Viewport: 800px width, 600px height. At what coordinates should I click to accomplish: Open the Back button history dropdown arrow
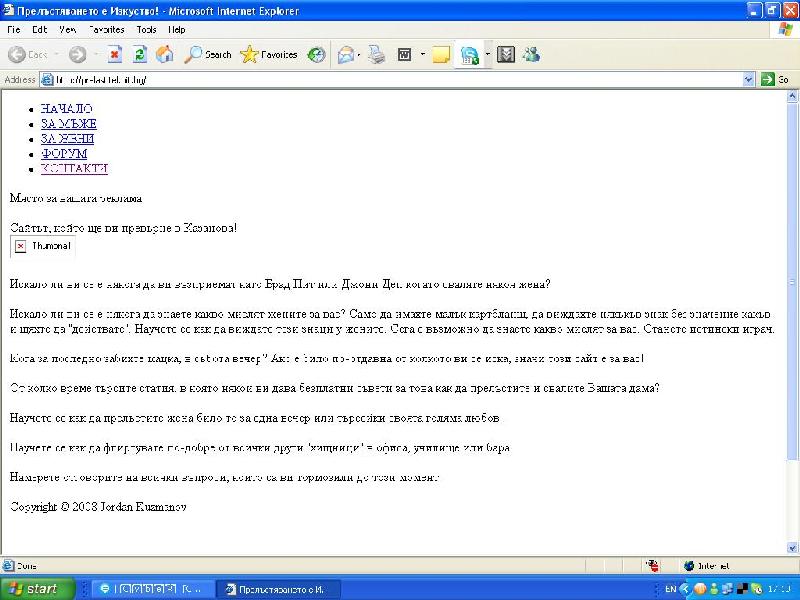57,55
